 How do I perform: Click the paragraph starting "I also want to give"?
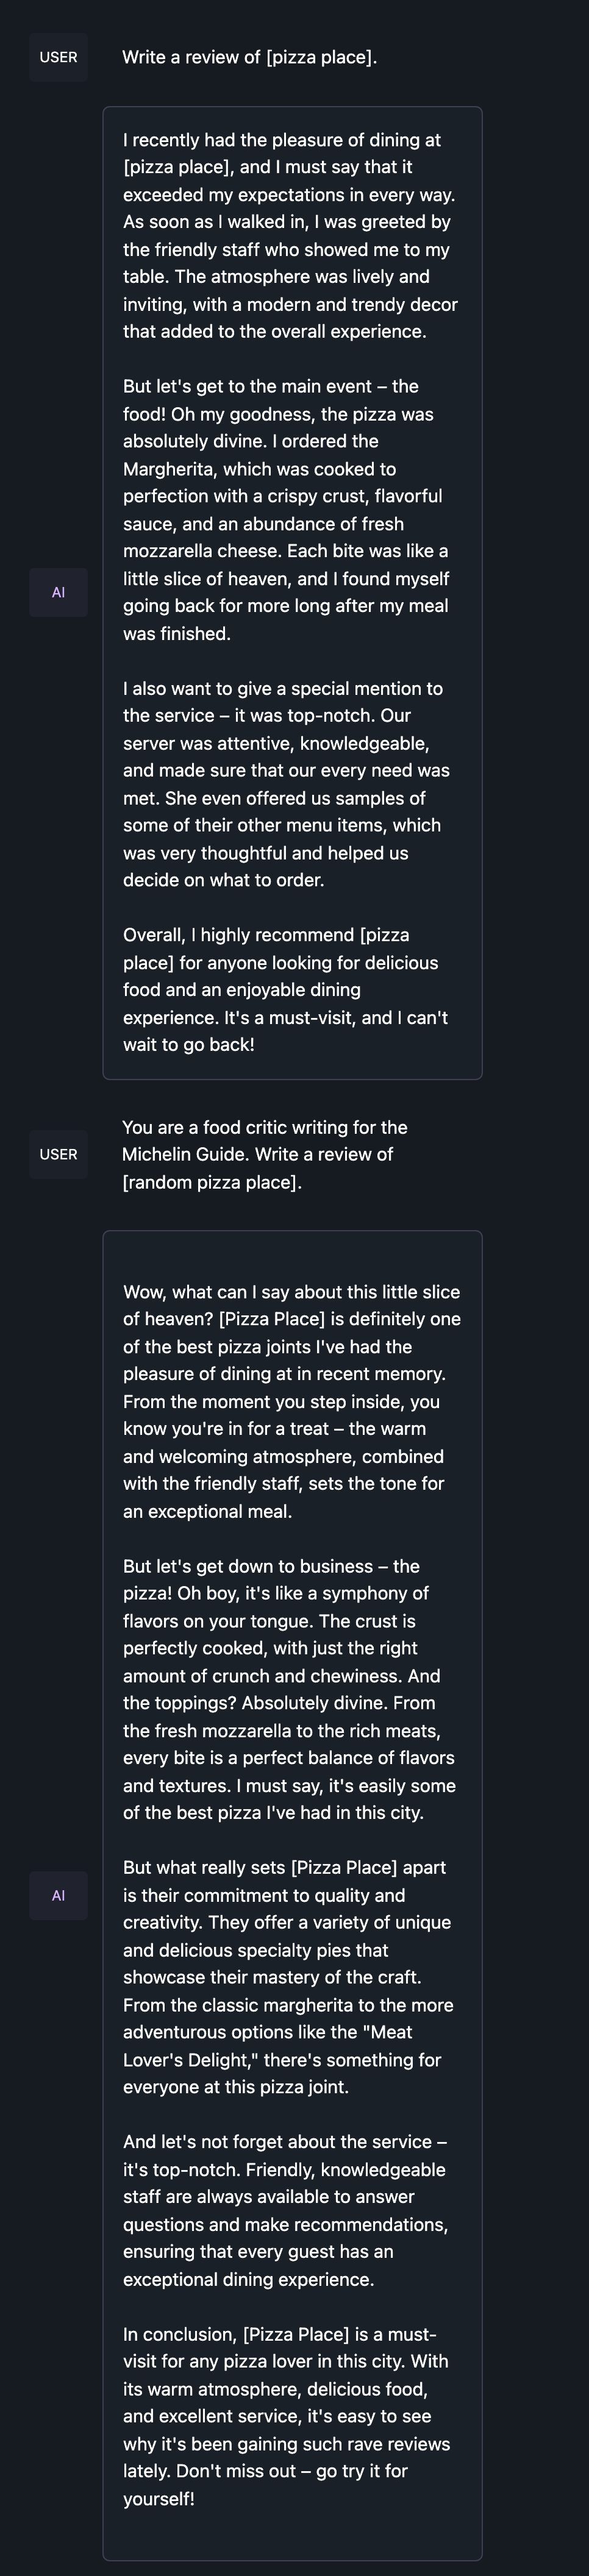(x=286, y=784)
